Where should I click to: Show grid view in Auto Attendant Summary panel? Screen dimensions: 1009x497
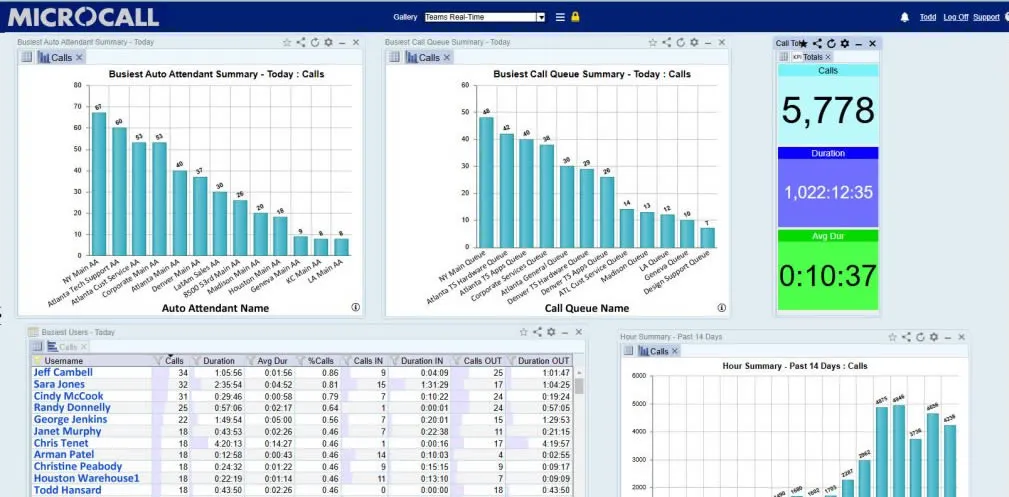(26, 57)
